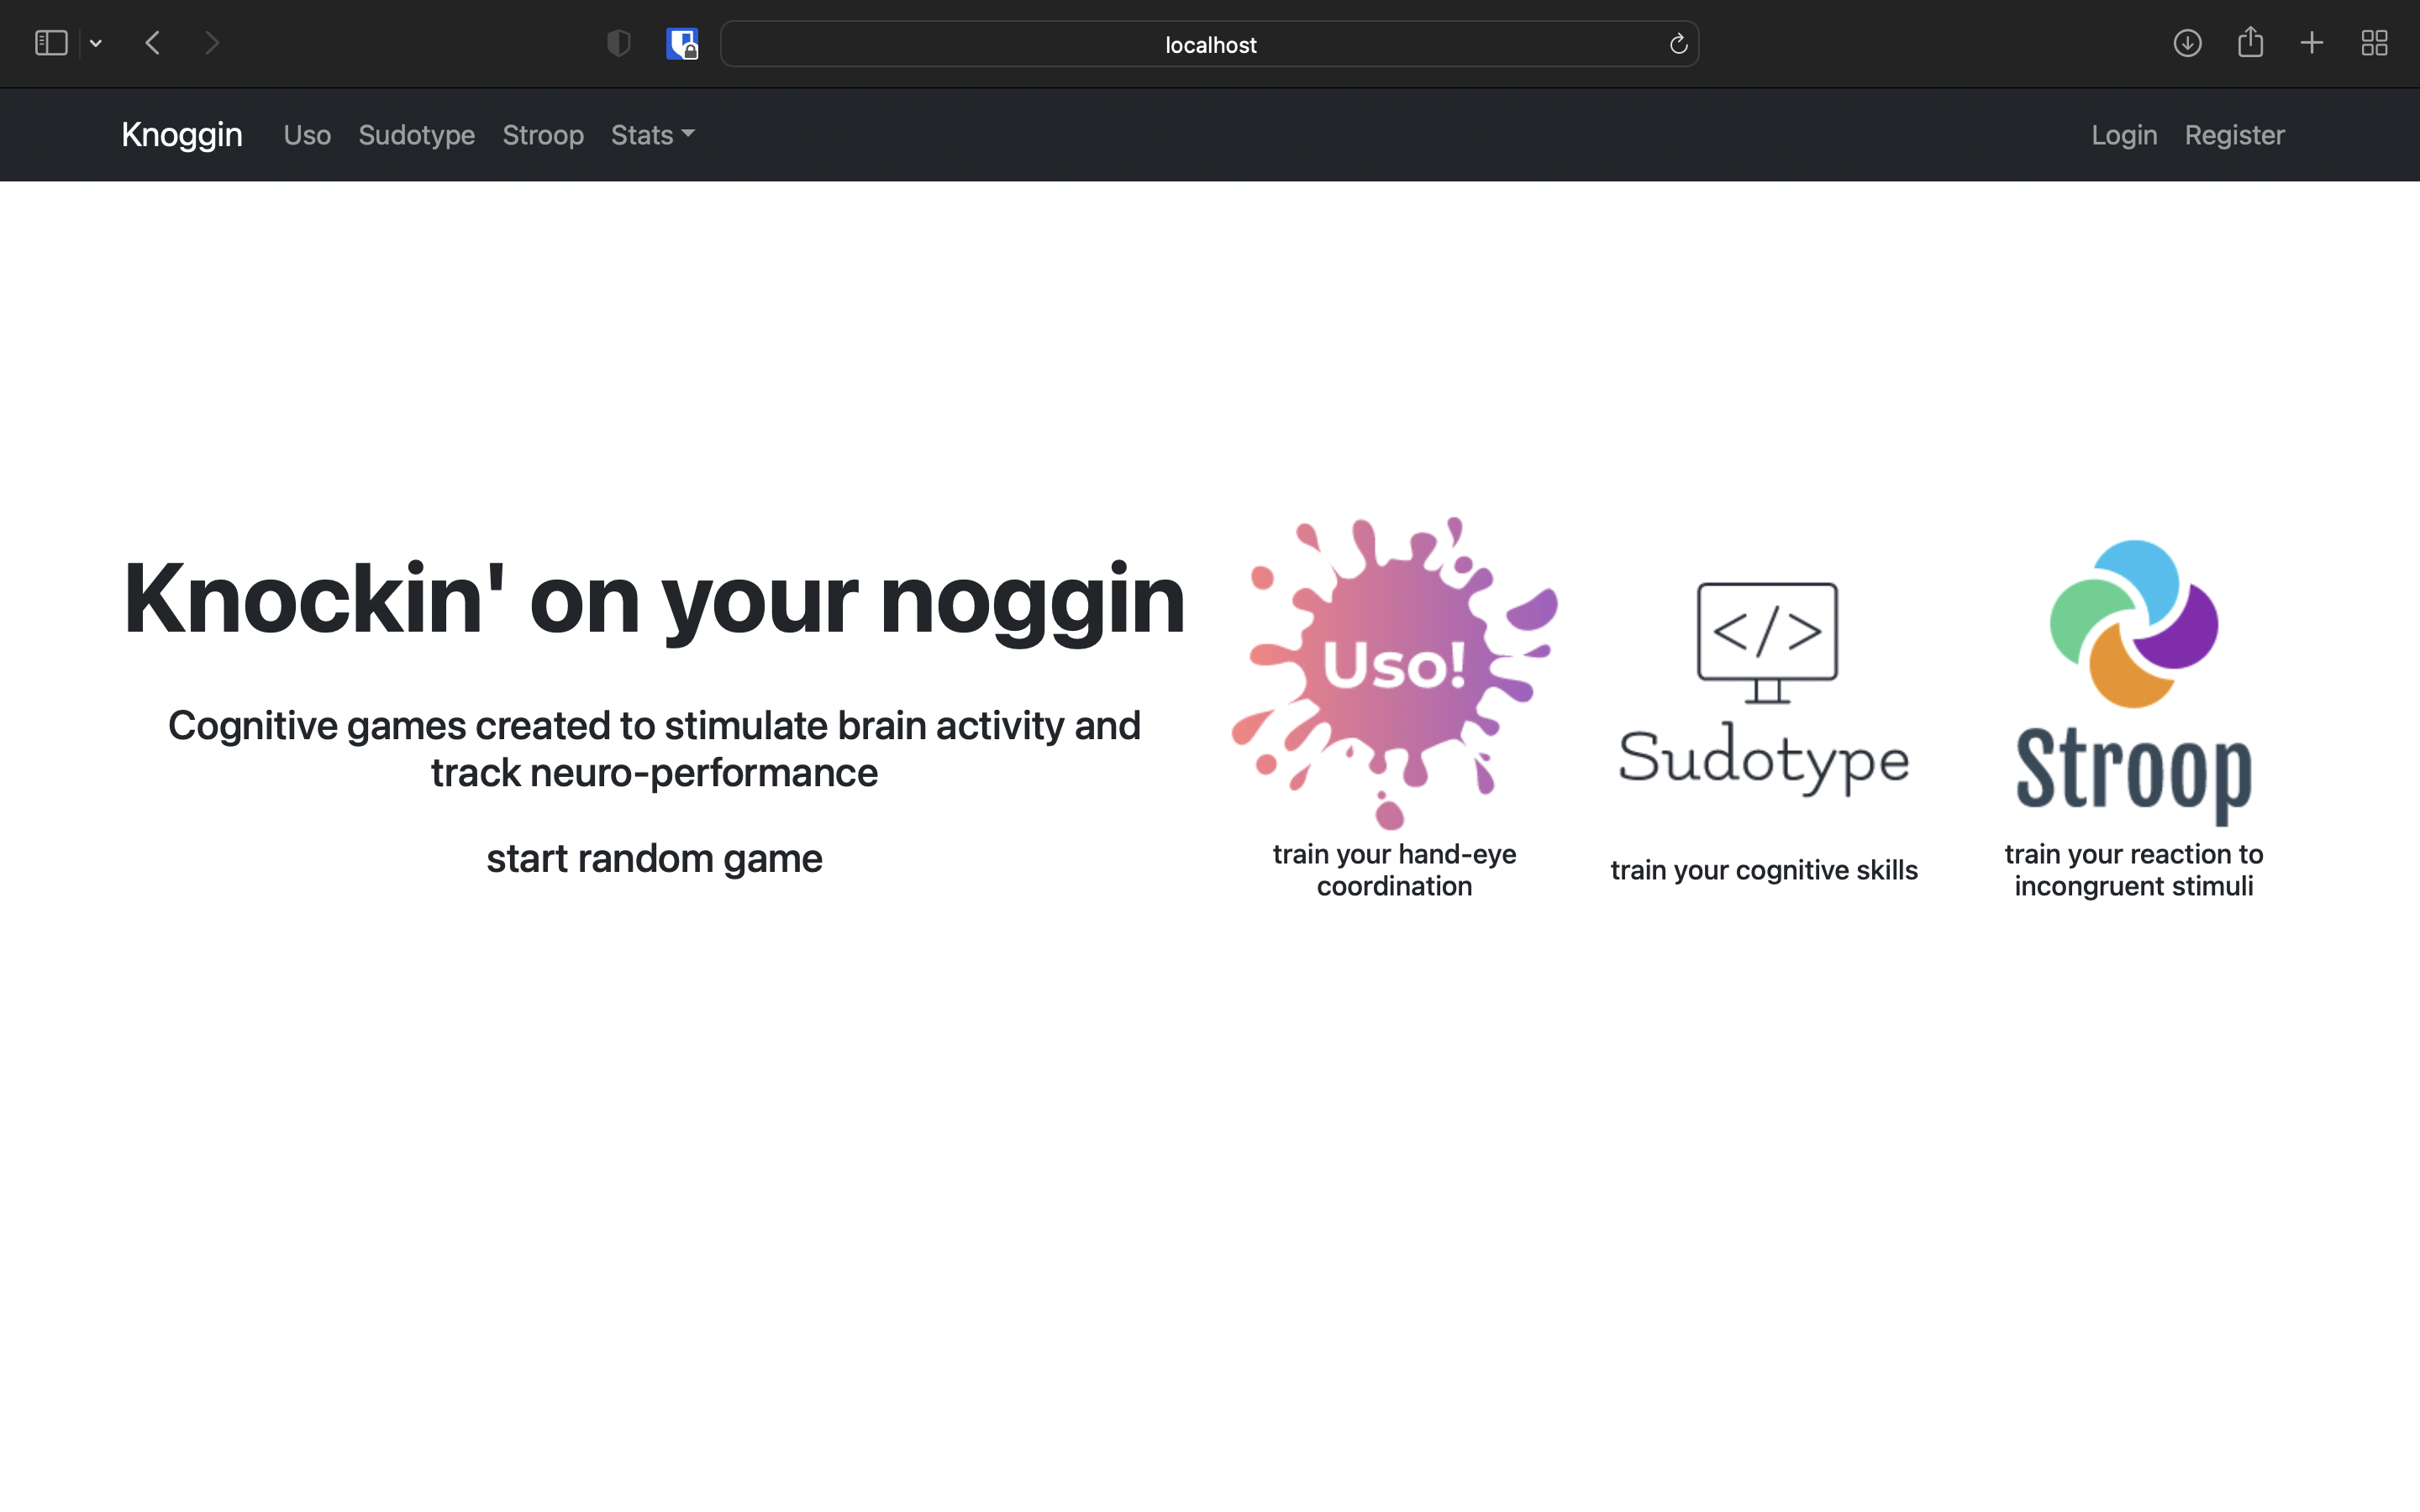Open a new tab with plus icon
This screenshot has height=1512, width=2420.
pyautogui.click(x=2312, y=43)
